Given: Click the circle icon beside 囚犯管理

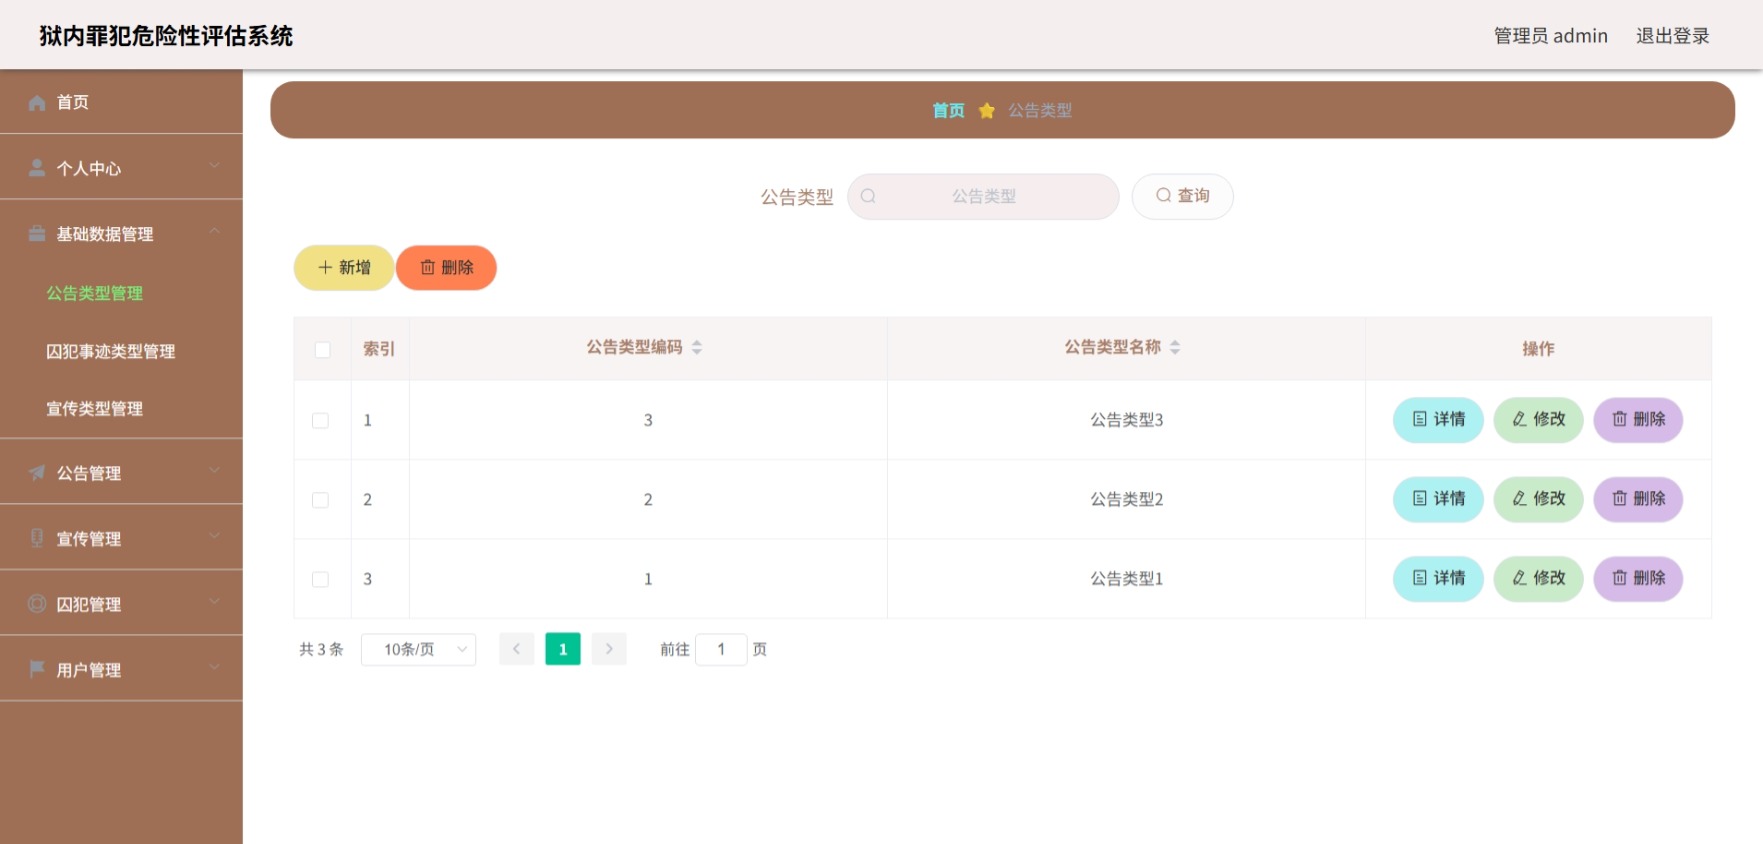Looking at the screenshot, I should tap(37, 603).
